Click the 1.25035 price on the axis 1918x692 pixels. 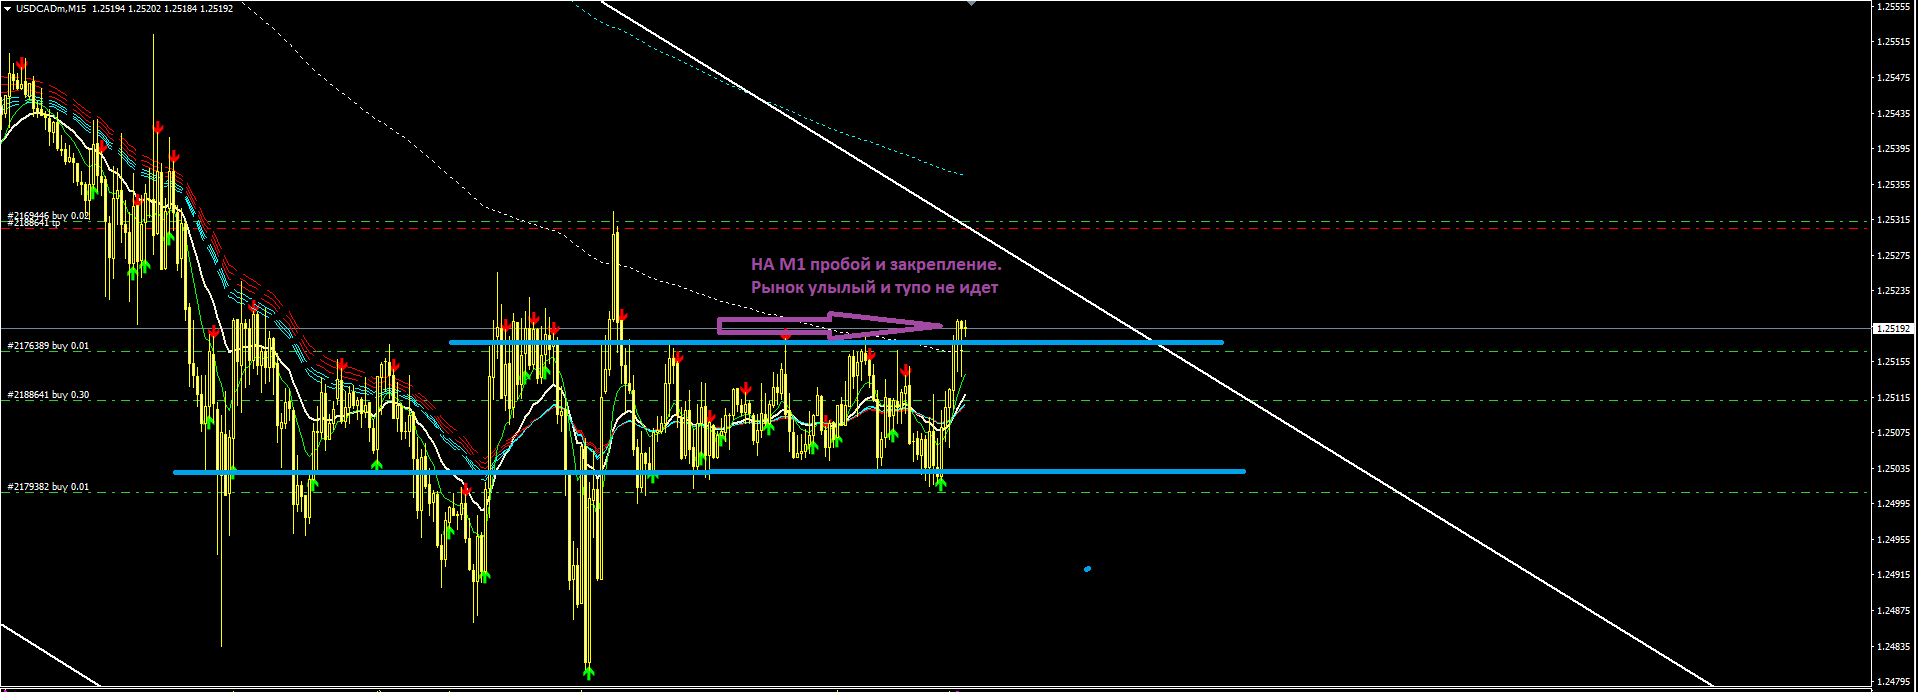pyautogui.click(x=1893, y=468)
